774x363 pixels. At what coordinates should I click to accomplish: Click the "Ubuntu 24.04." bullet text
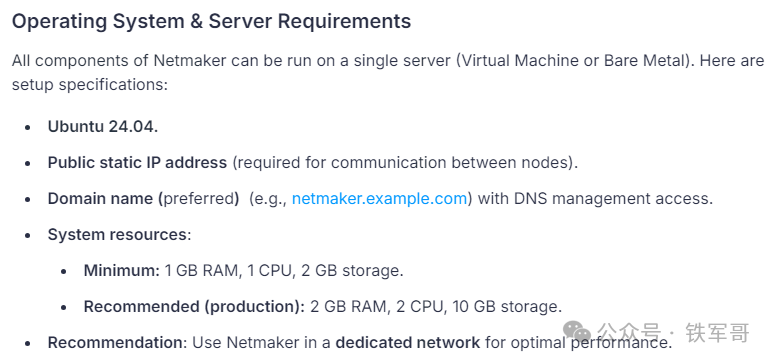103,126
